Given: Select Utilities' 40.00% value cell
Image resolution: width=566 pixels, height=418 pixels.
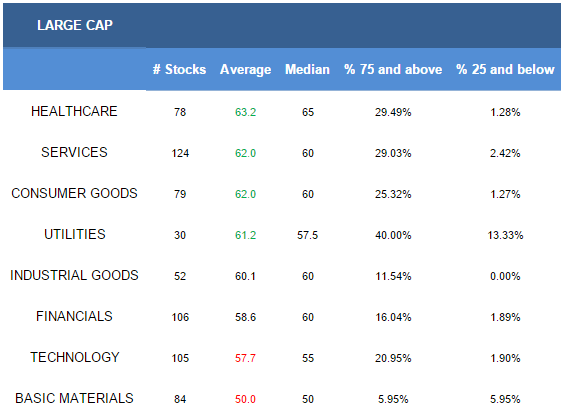Looking at the screenshot, I should (x=393, y=235).
